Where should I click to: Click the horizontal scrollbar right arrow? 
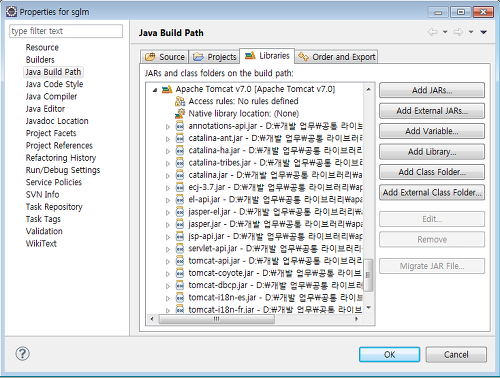356,319
